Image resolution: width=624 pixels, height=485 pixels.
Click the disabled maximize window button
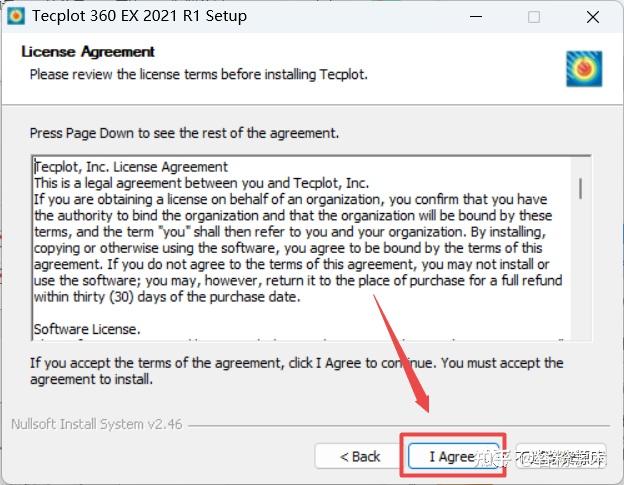534,17
